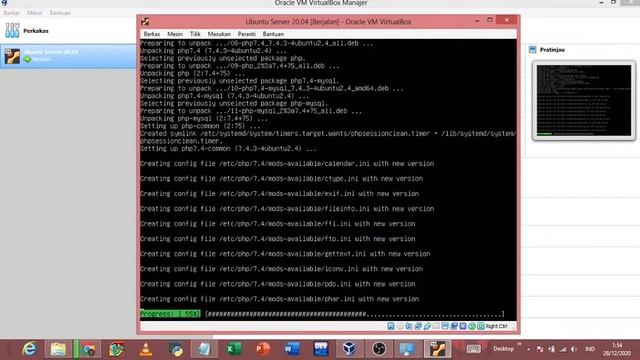Click the Perkakas tools icon
The width and height of the screenshot is (640, 360).
(x=12, y=31)
